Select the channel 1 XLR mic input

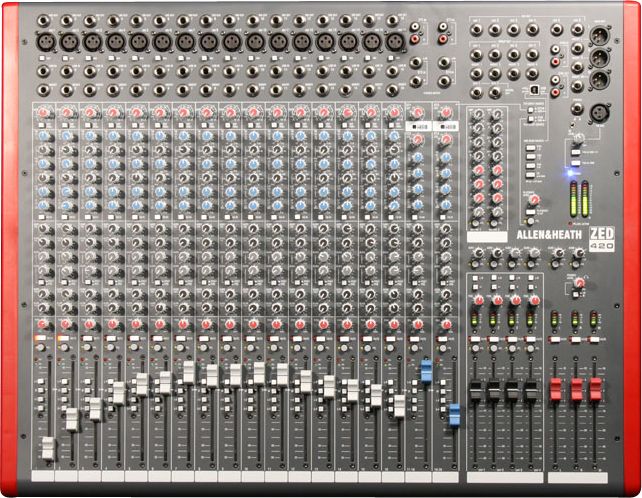coord(46,41)
